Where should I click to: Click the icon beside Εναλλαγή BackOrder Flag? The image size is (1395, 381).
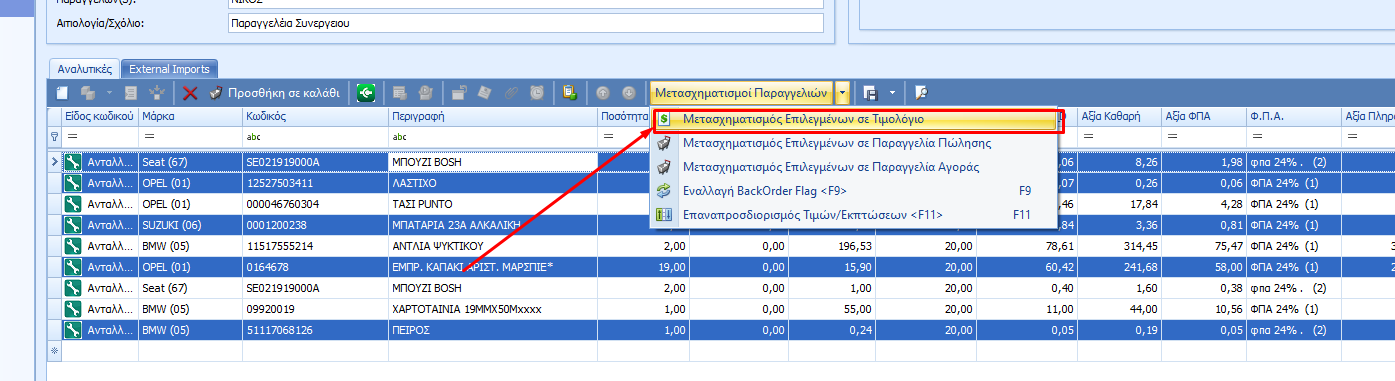tap(663, 191)
